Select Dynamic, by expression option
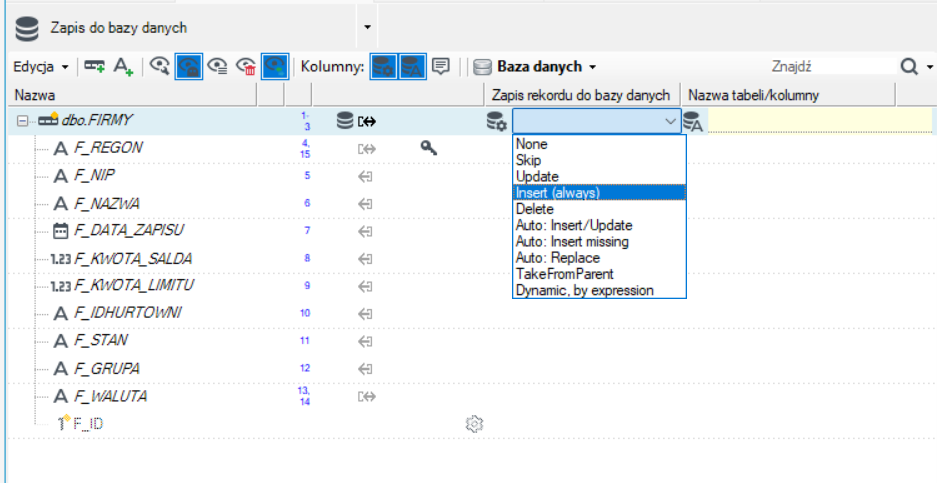 (599, 290)
